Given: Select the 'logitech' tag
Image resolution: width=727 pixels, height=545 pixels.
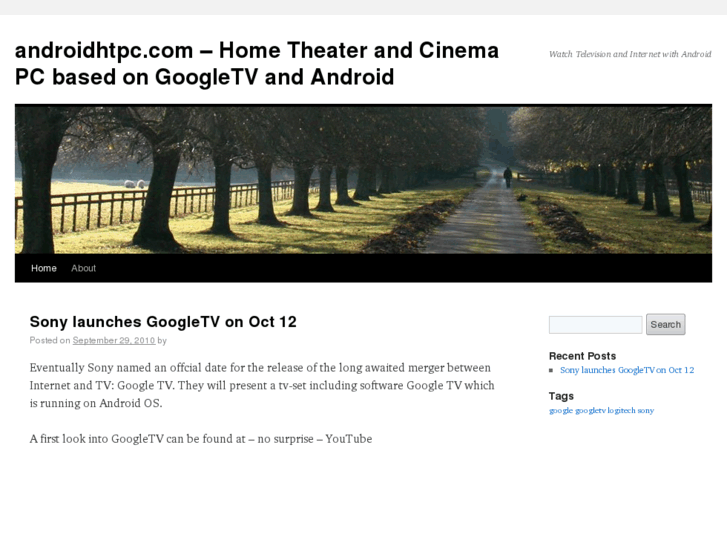Looking at the screenshot, I should (x=621, y=410).
